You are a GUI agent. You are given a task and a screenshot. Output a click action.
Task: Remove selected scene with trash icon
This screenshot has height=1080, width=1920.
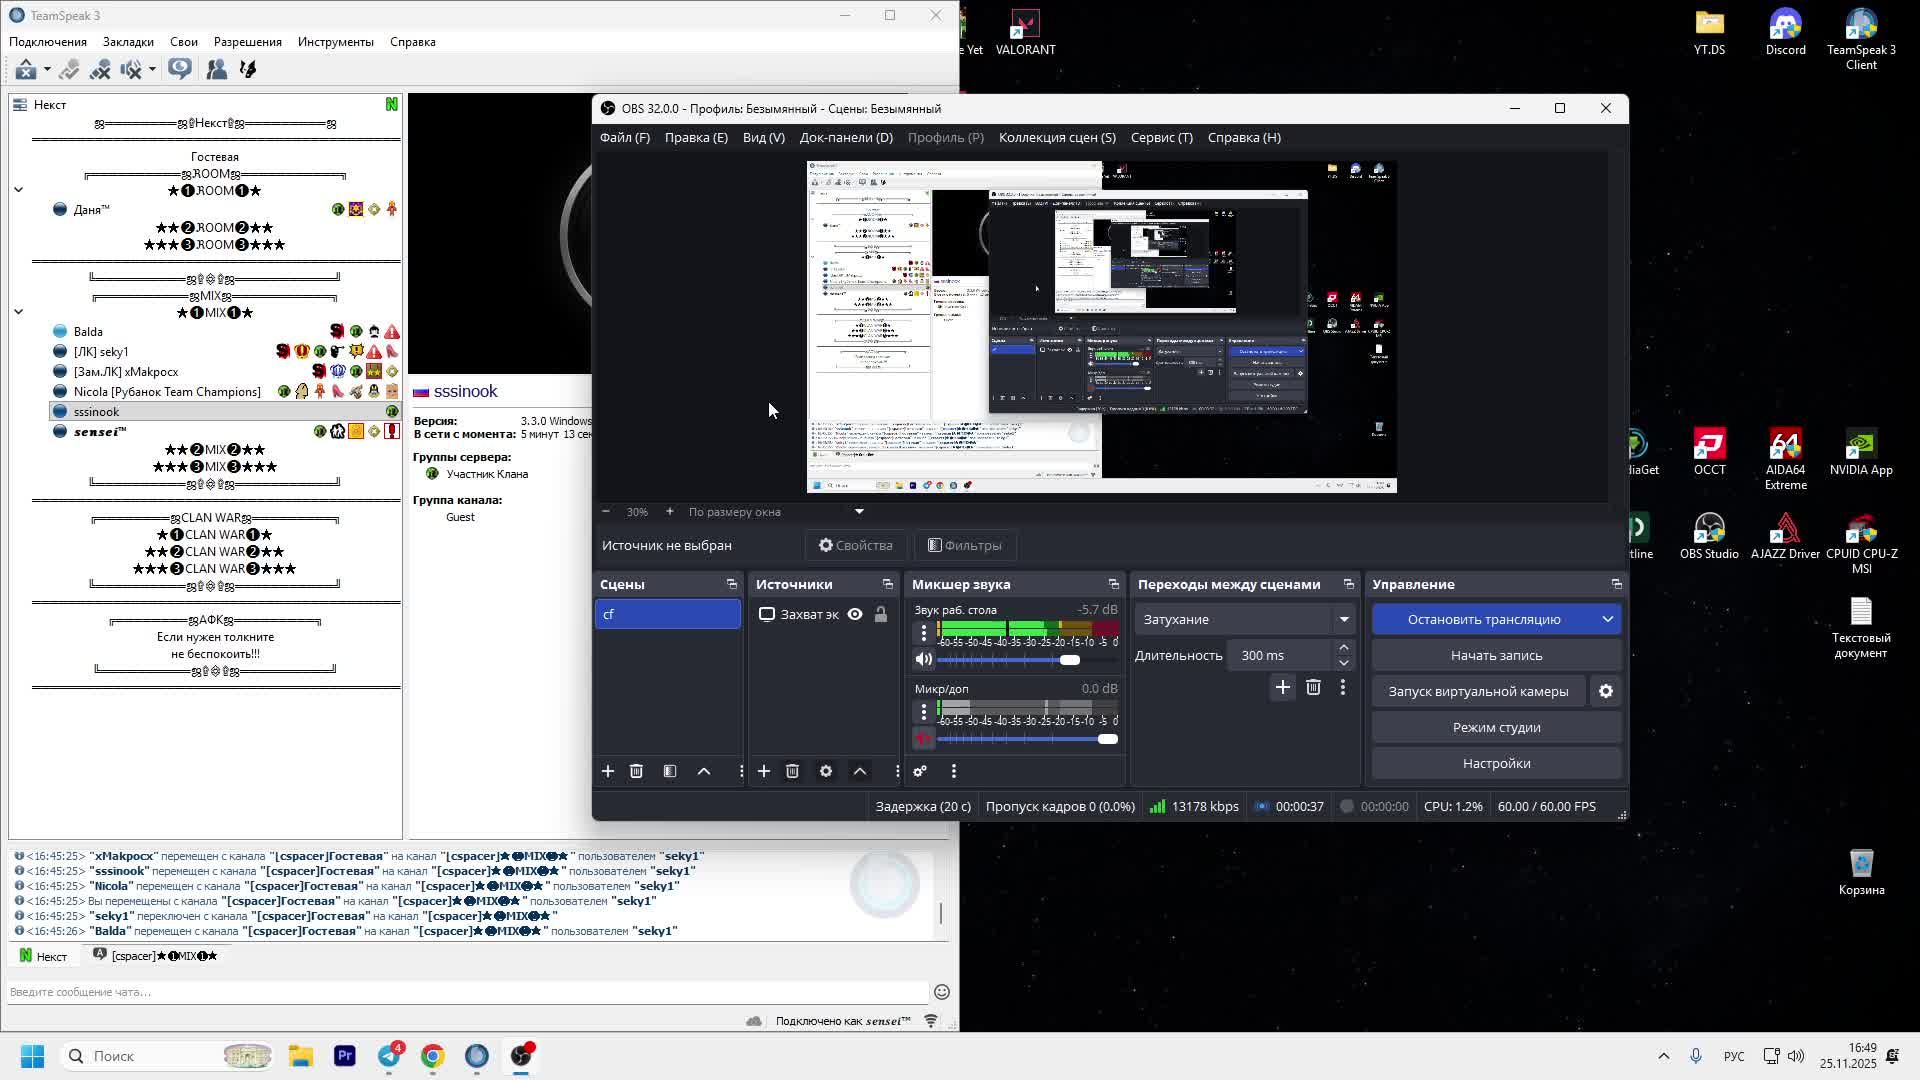click(636, 771)
